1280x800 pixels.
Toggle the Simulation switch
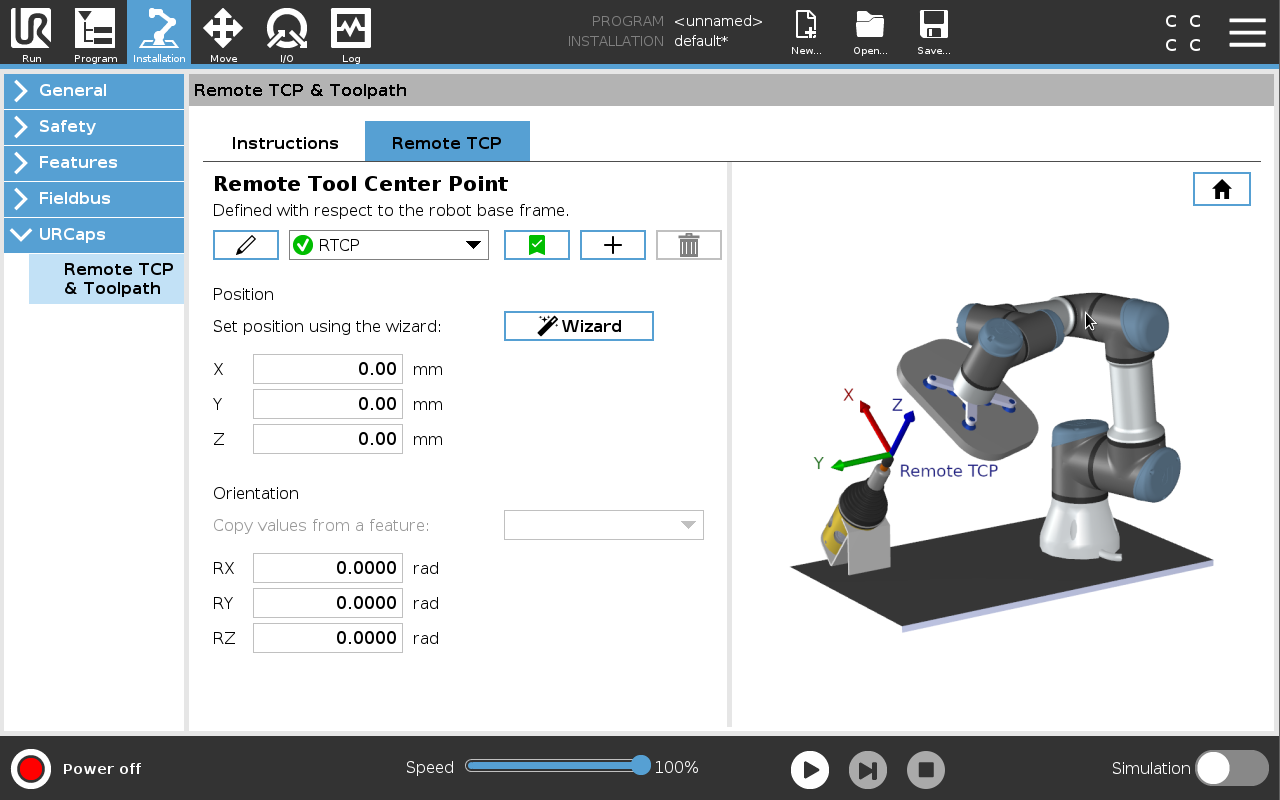[1231, 768]
